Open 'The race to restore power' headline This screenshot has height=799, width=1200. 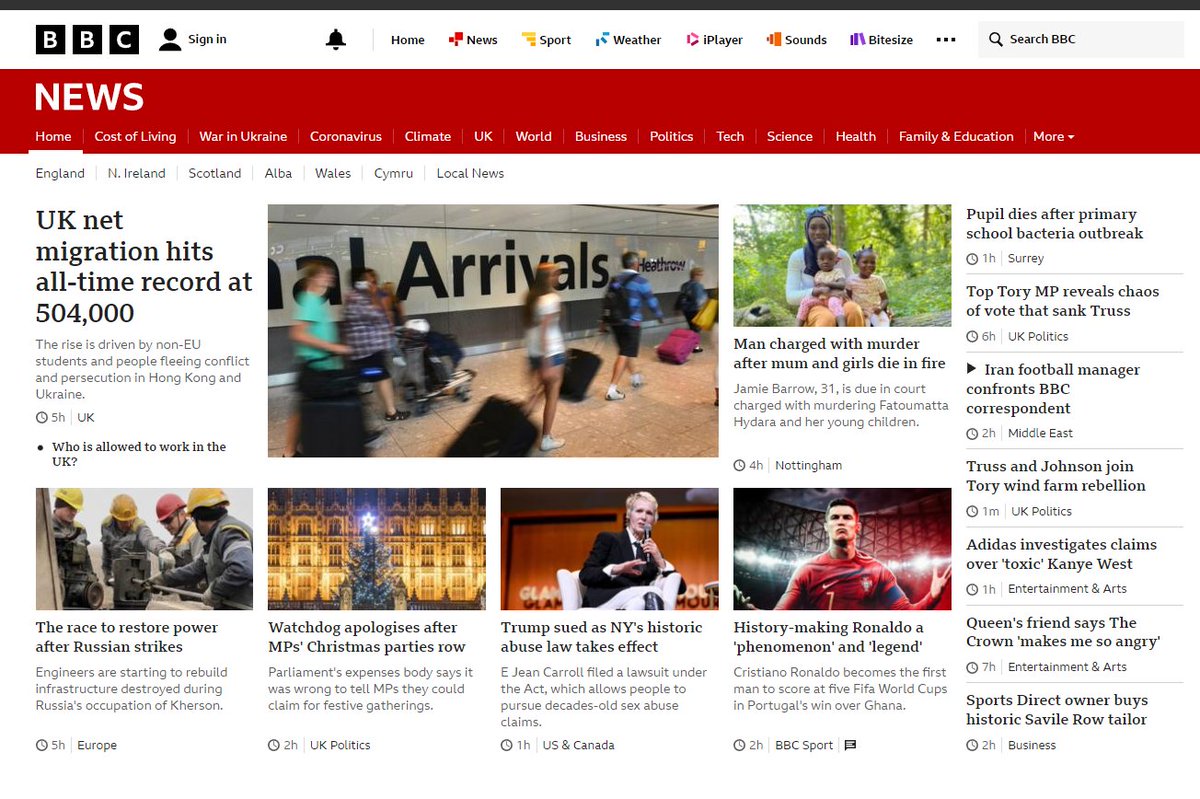click(x=127, y=637)
